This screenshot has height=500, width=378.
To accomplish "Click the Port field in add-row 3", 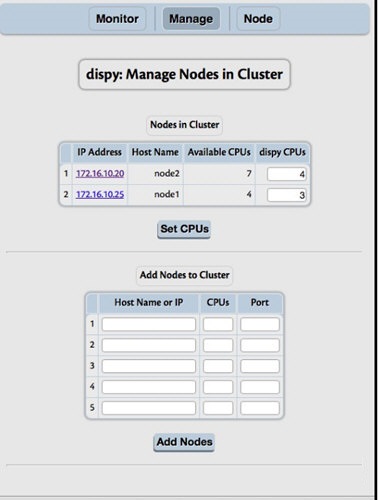I will point(260,366).
